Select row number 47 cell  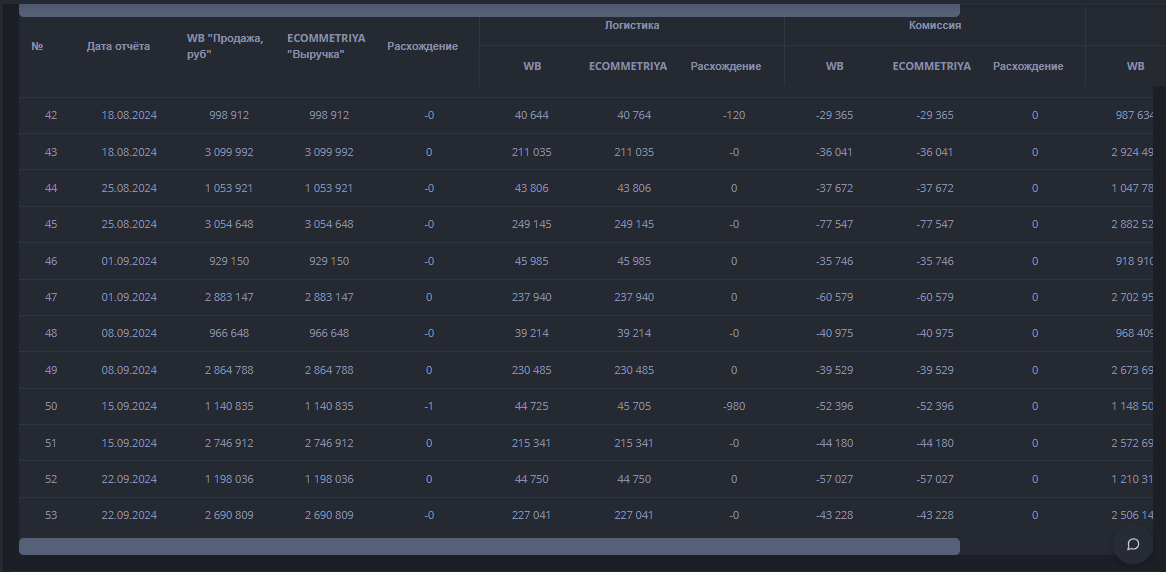(51, 297)
